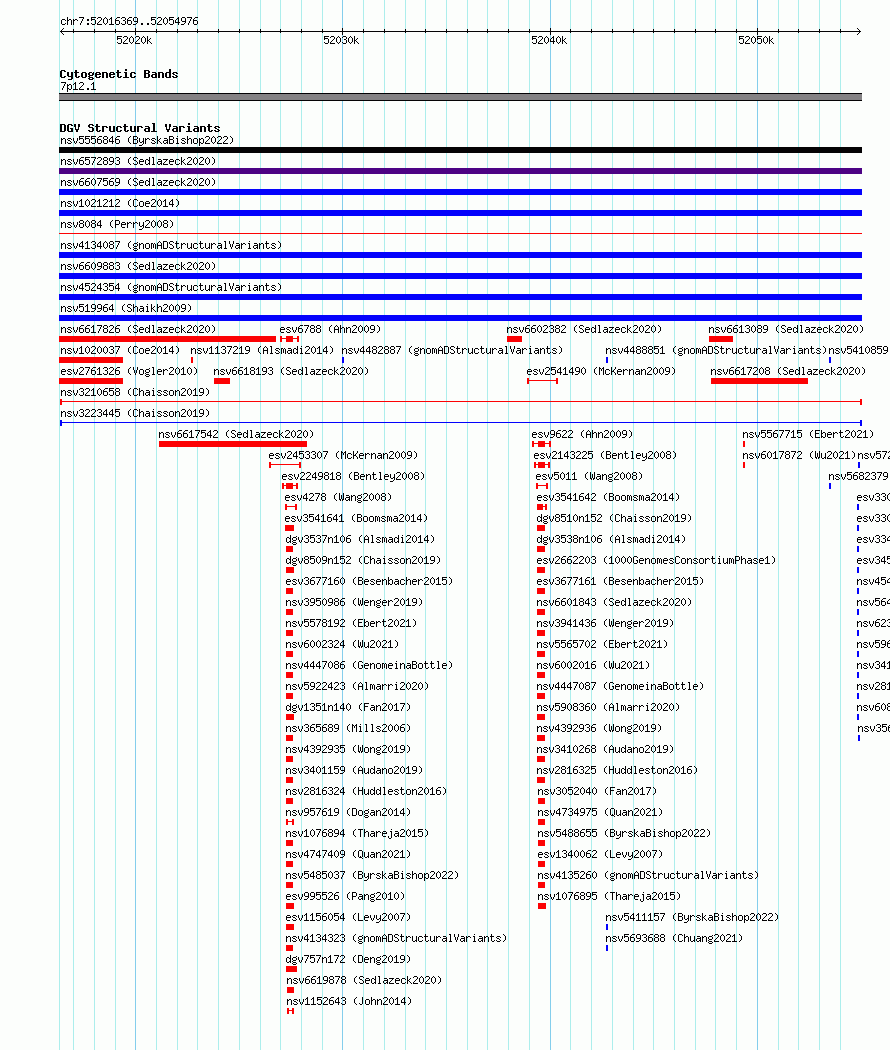
Task: Open esv9622 (Ahn2009) variant
Action: pyautogui.click(x=582, y=434)
